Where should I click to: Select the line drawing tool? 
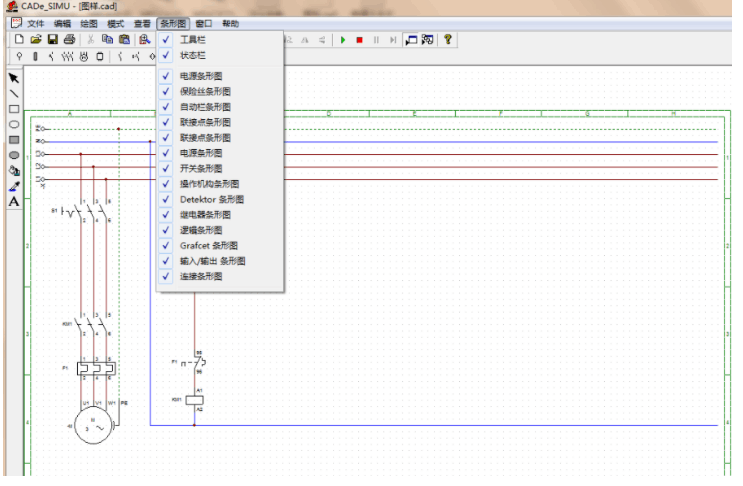14,93
